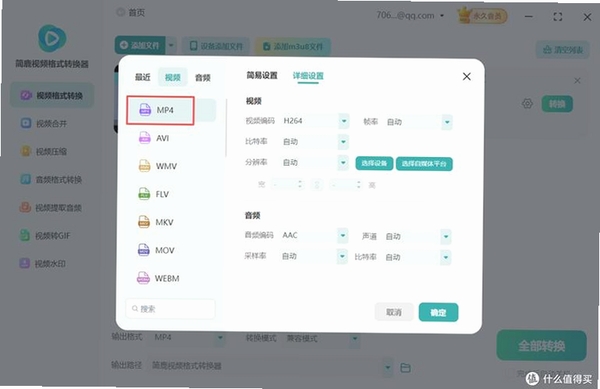Click 设备添加文件 button
Image resolution: width=600 pixels, height=389 pixels.
tap(216, 46)
